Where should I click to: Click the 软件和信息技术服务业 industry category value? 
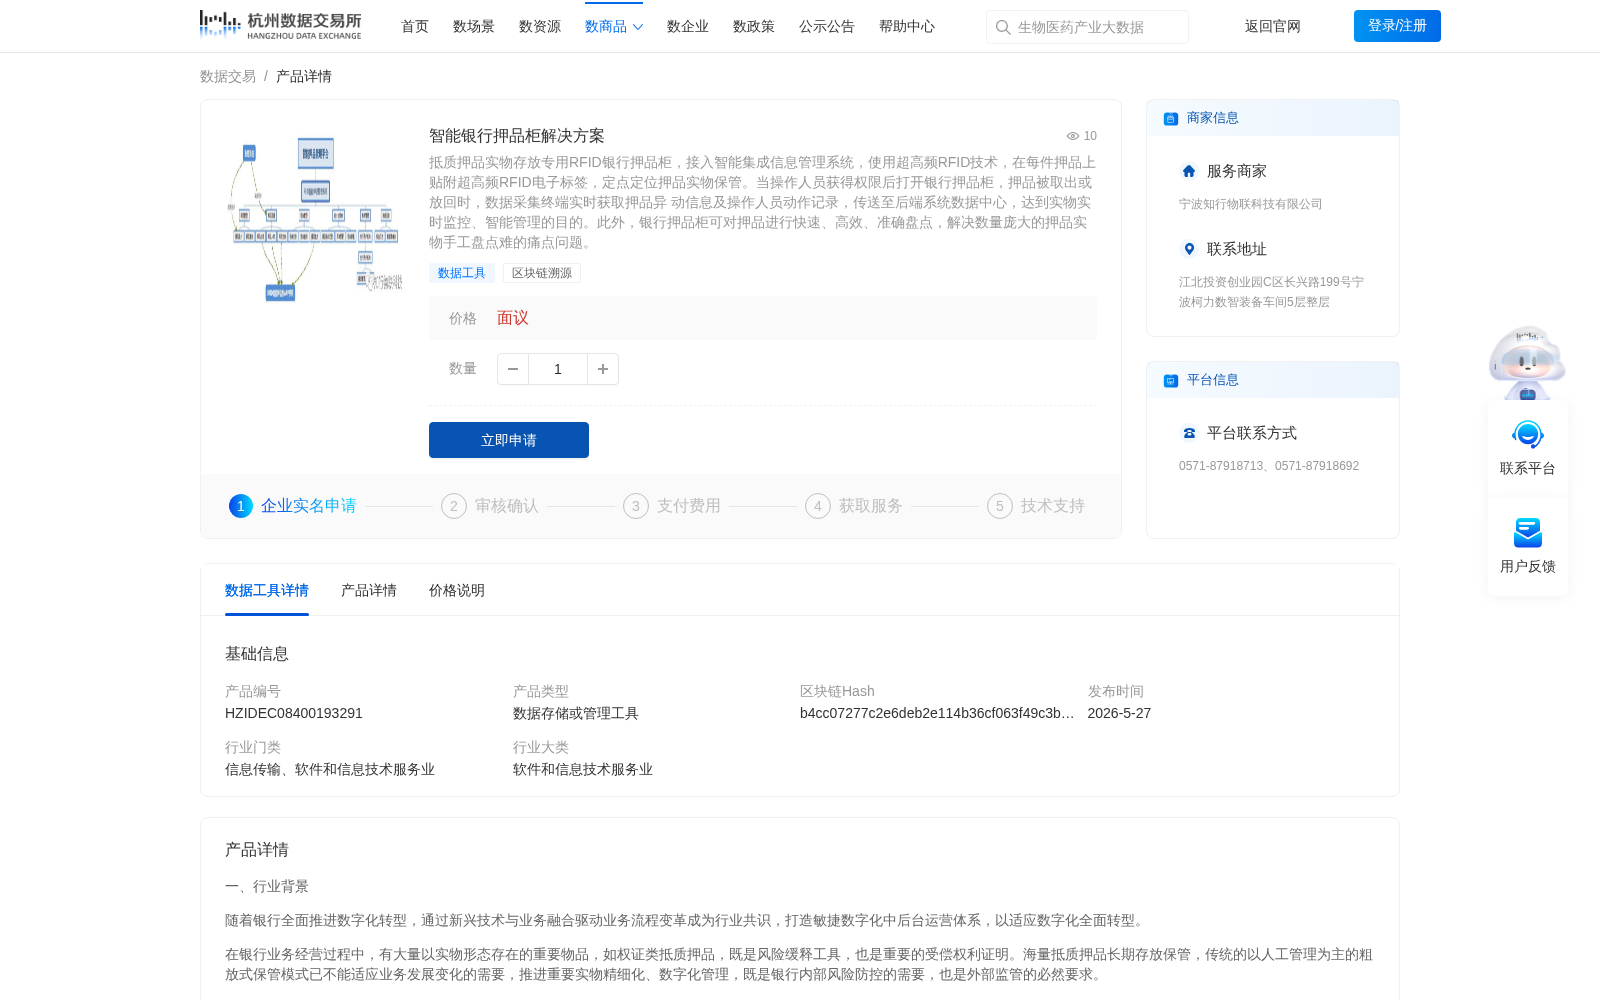click(x=583, y=769)
